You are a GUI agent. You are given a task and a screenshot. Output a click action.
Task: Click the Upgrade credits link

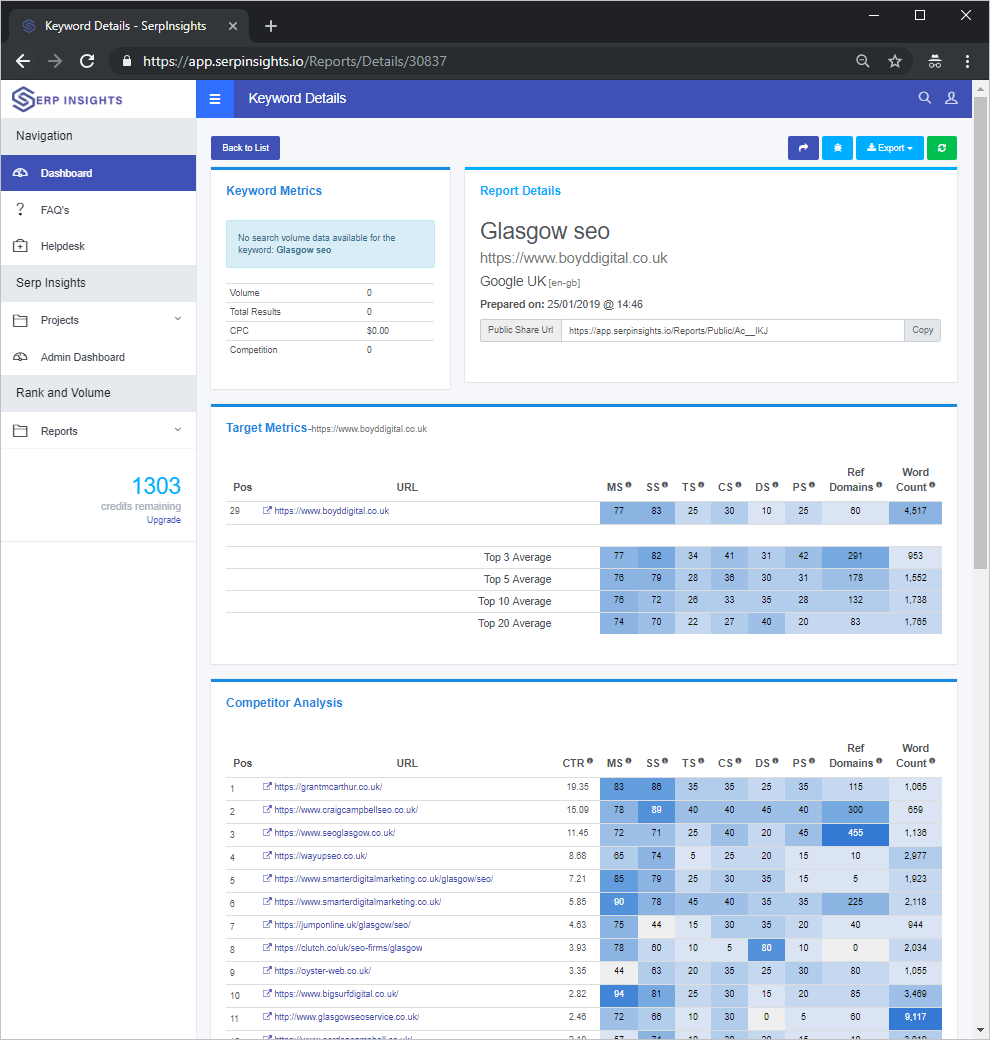(x=163, y=519)
